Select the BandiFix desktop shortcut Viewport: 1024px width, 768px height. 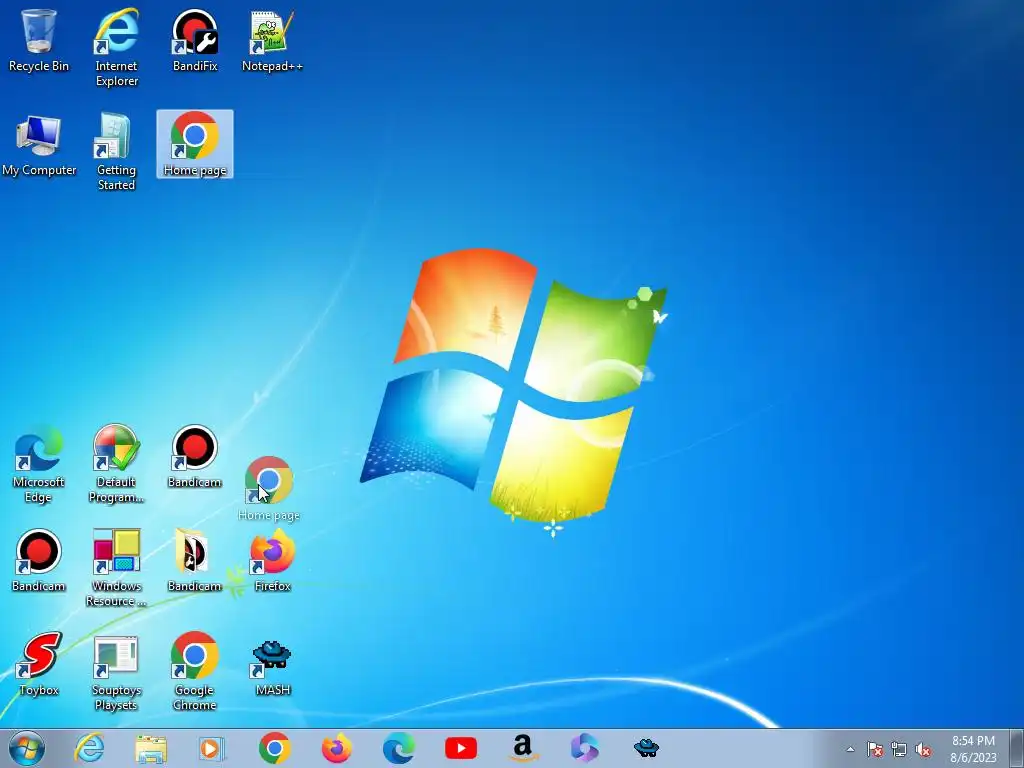click(195, 40)
